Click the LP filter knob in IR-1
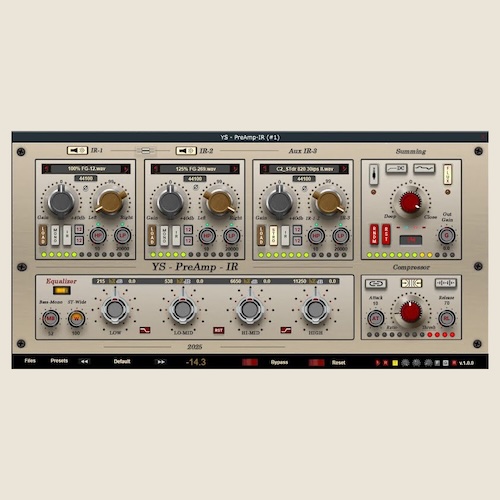The height and width of the screenshot is (500, 500). [x=122, y=235]
